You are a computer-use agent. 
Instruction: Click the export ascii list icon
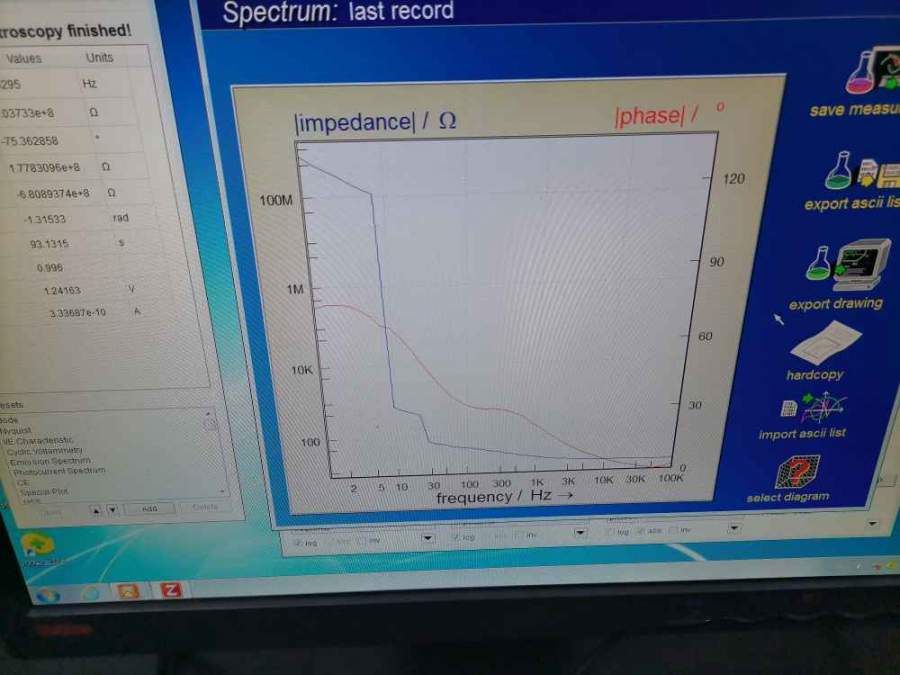[861, 170]
